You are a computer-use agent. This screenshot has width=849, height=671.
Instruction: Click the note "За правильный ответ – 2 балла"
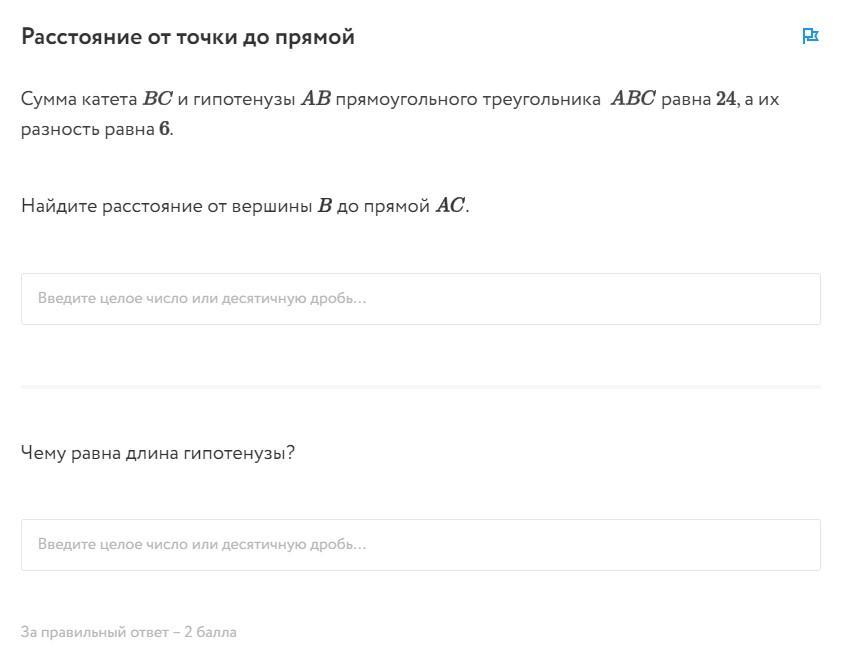pyautogui.click(x=129, y=632)
